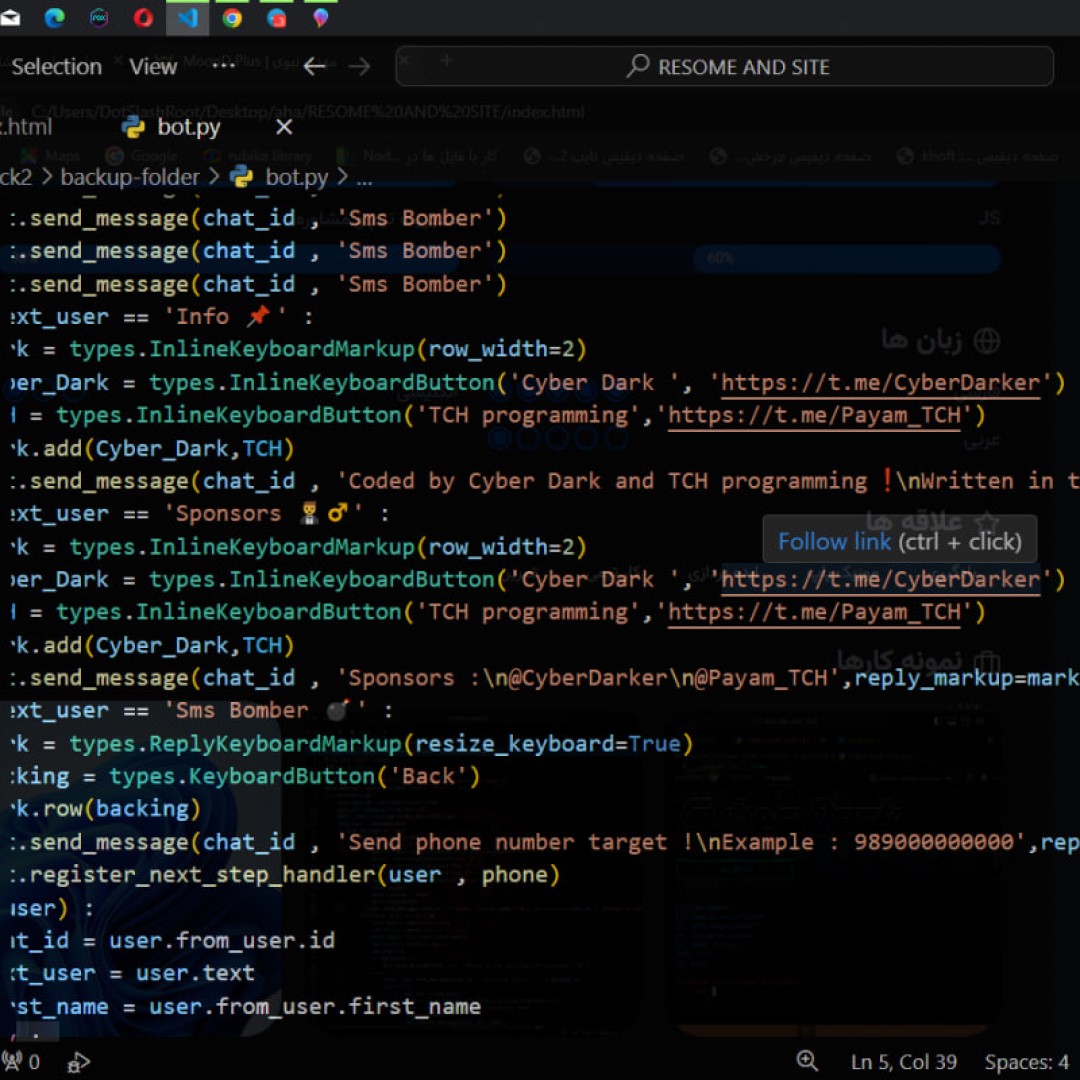Viewport: 1080px width, 1080px height.
Task: Click the run and debug status bar icon
Action: [78, 1061]
